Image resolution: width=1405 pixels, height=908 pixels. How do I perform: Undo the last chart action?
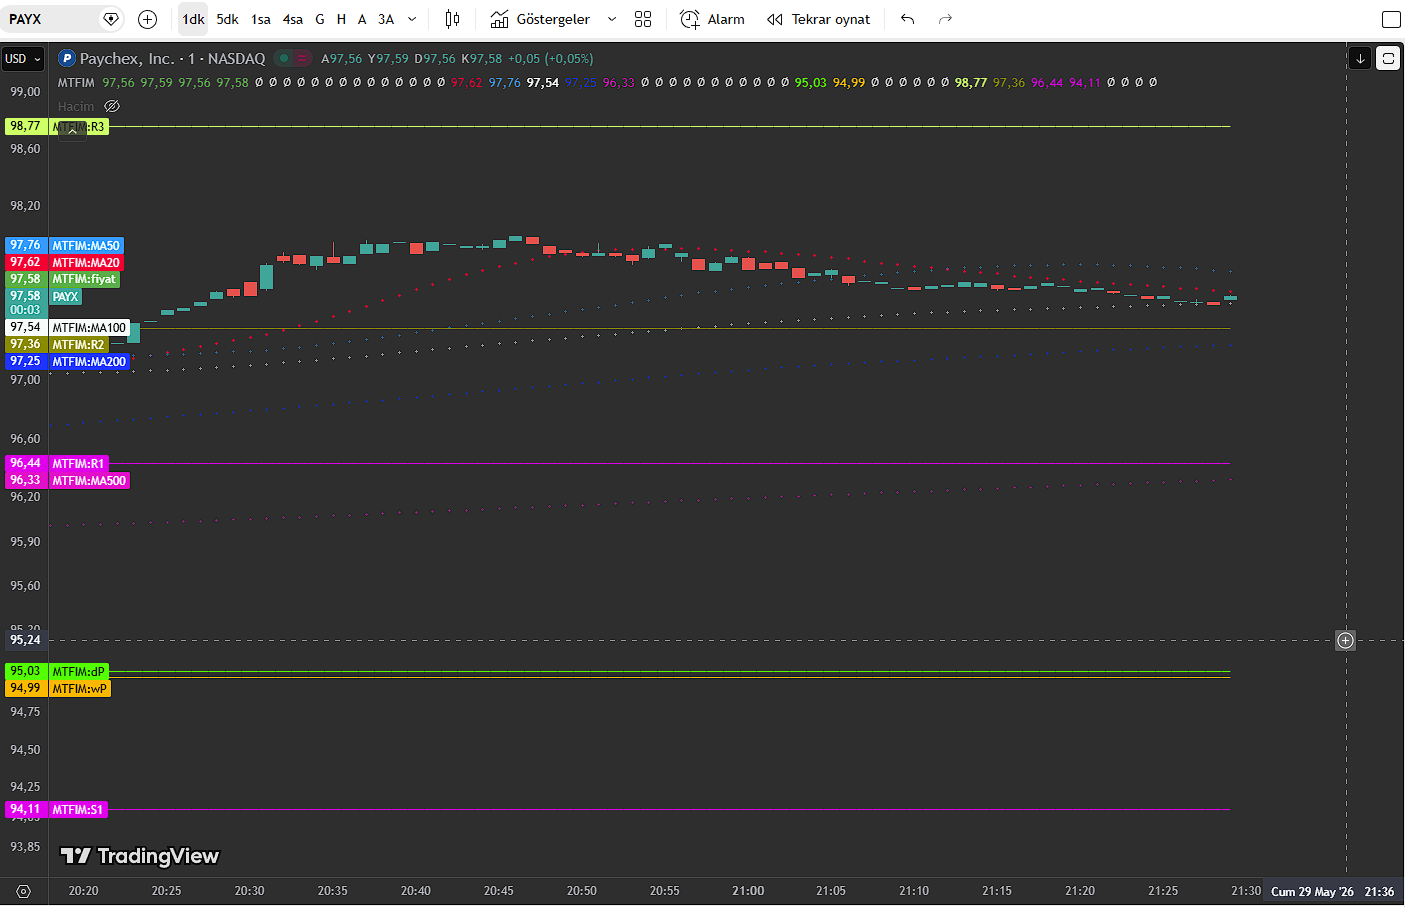tap(907, 19)
